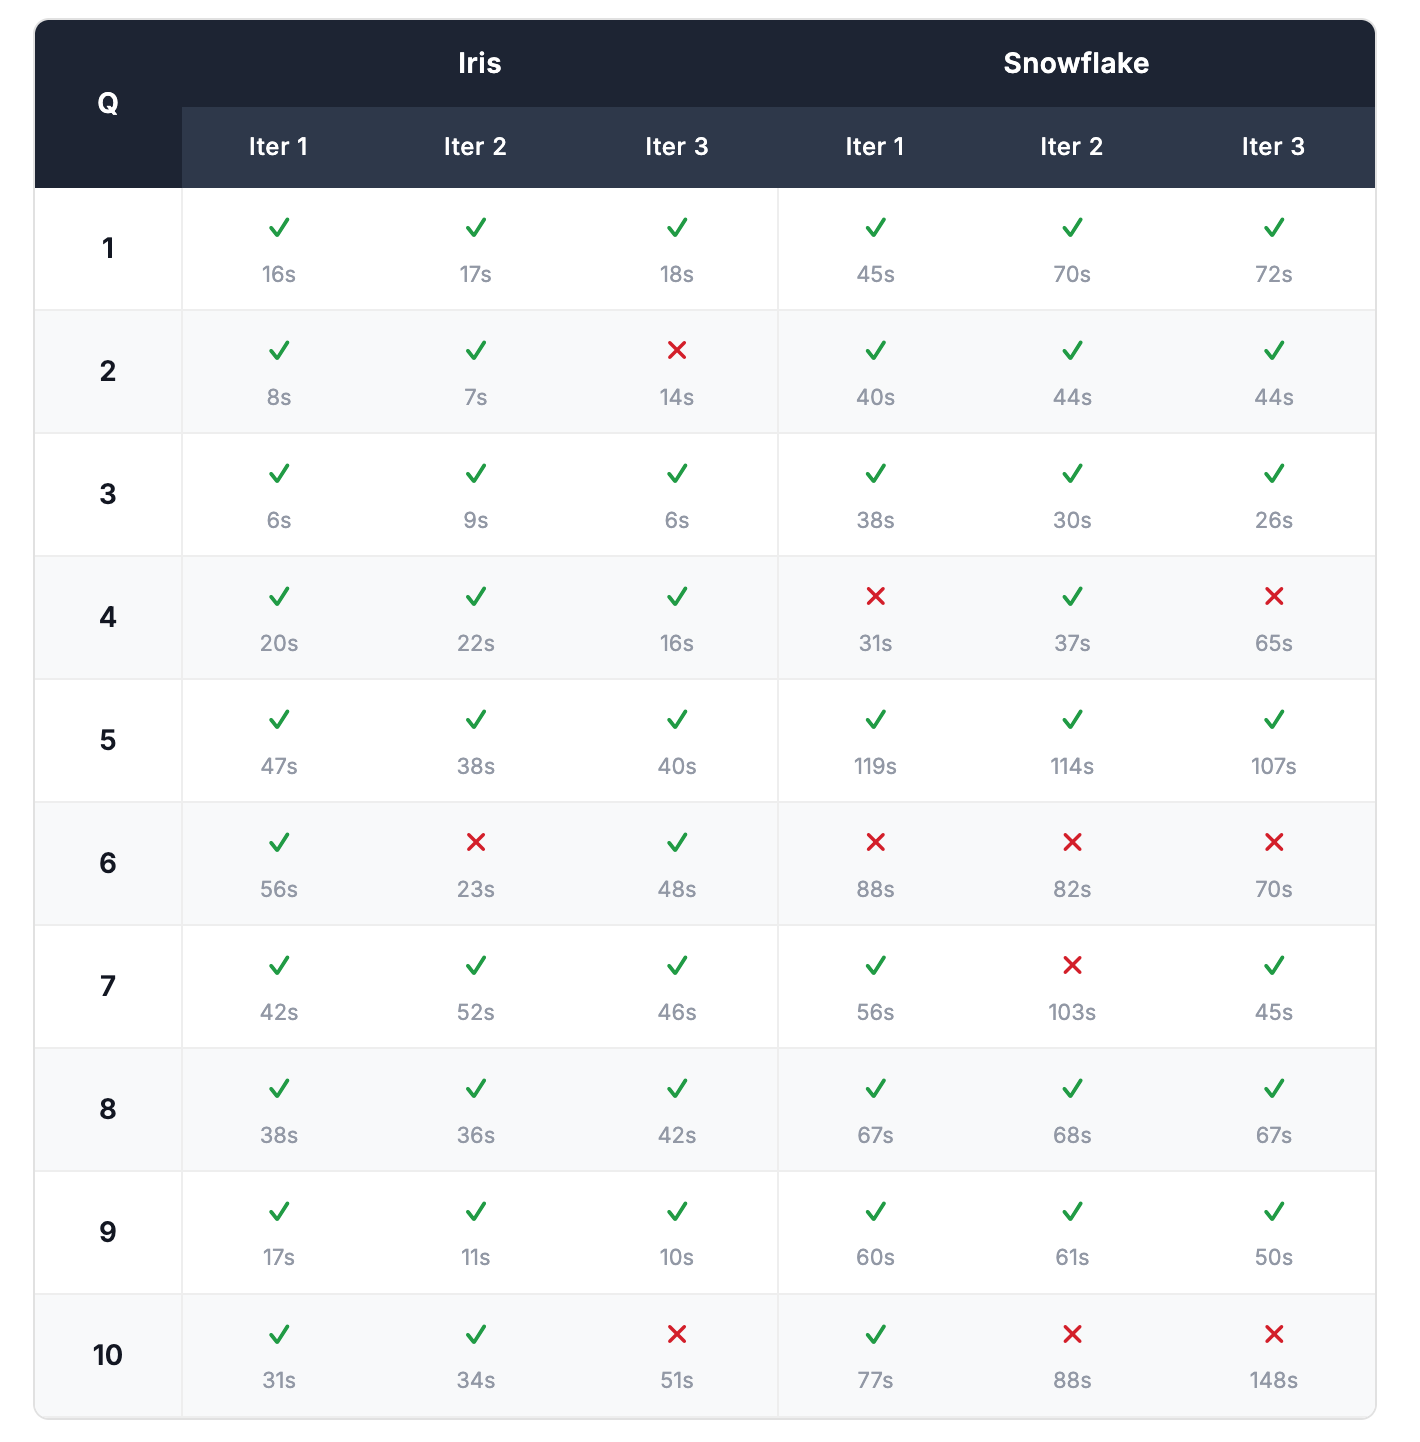This screenshot has width=1420, height=1442.
Task: Click Iter 3 header under Snowflake
Action: (x=1273, y=146)
